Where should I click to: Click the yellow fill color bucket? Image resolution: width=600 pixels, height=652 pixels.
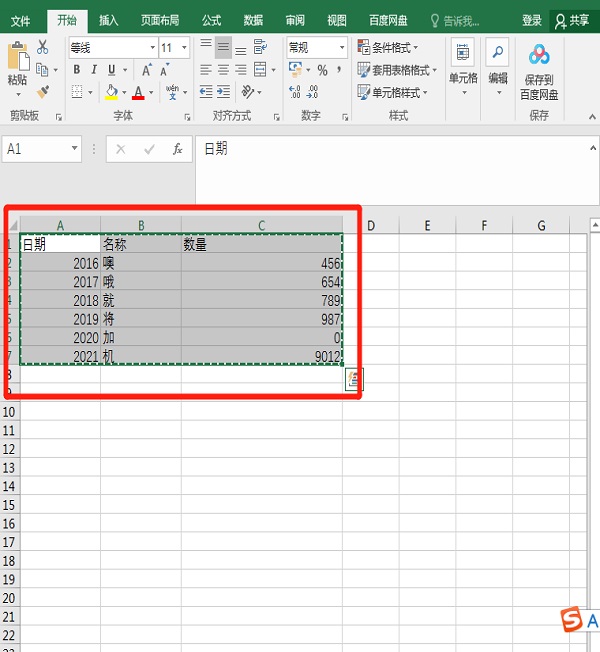pyautogui.click(x=111, y=93)
